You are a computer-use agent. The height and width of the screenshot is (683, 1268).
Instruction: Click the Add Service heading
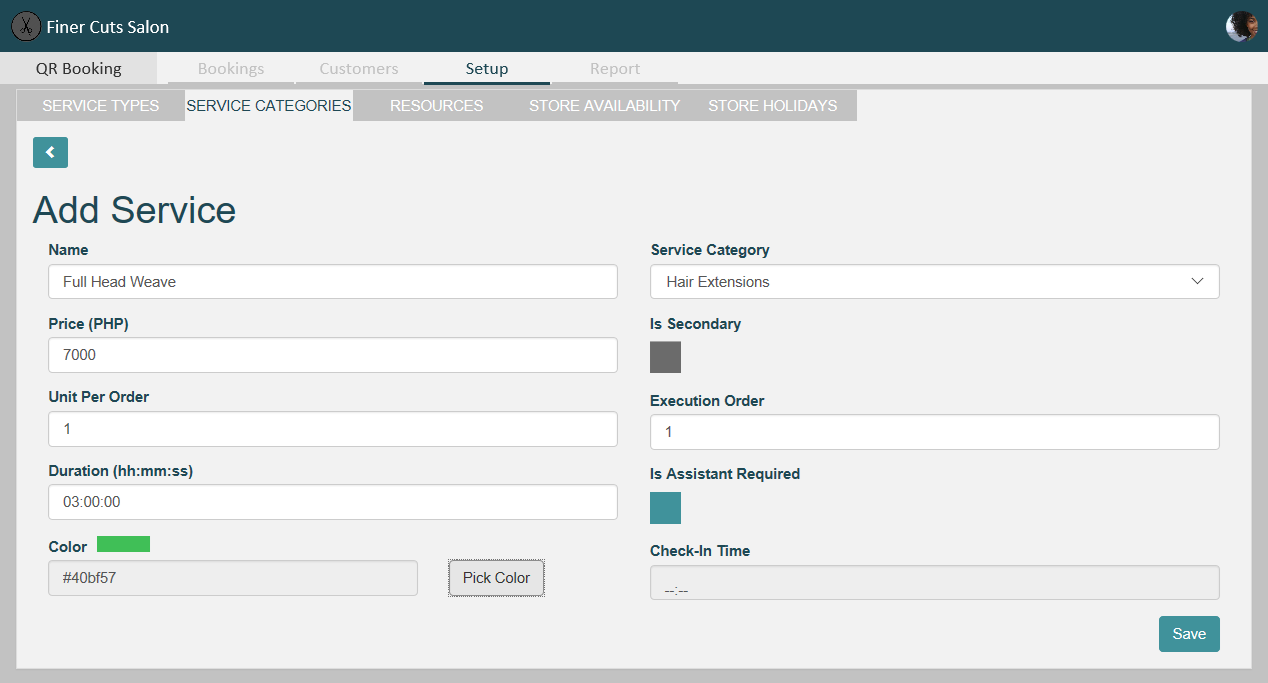pyautogui.click(x=135, y=210)
